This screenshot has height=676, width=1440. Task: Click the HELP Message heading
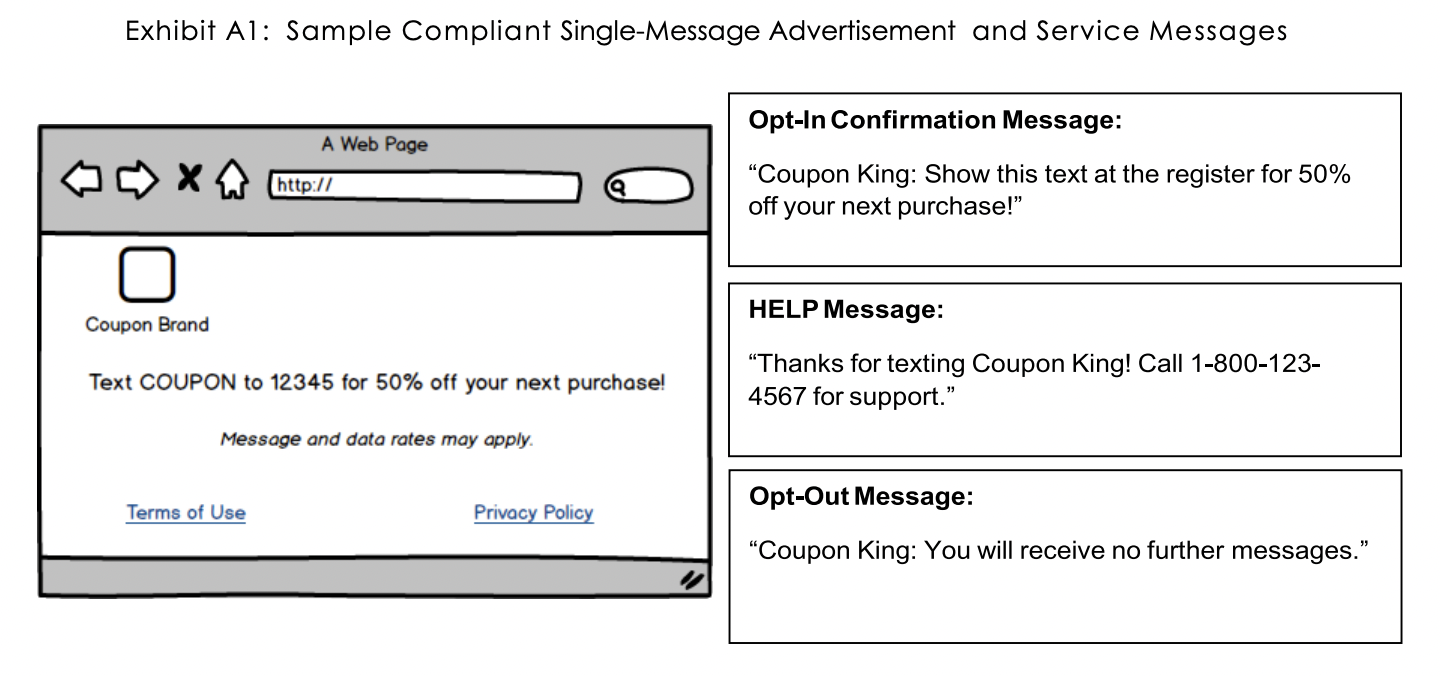(x=846, y=311)
